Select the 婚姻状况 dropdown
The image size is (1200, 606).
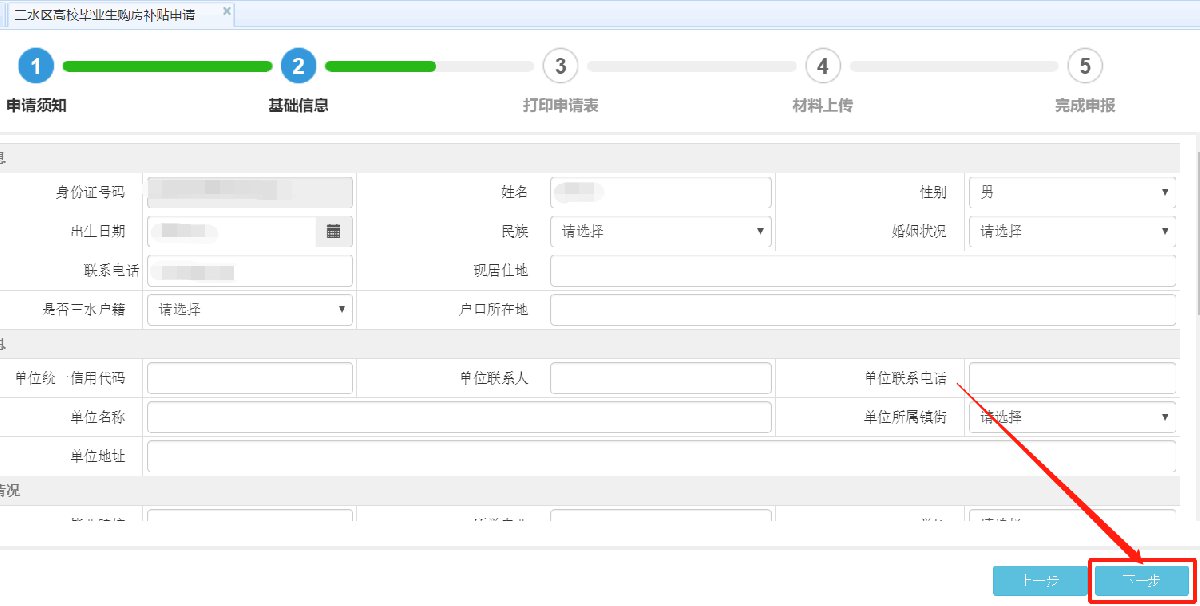pyautogui.click(x=1072, y=231)
